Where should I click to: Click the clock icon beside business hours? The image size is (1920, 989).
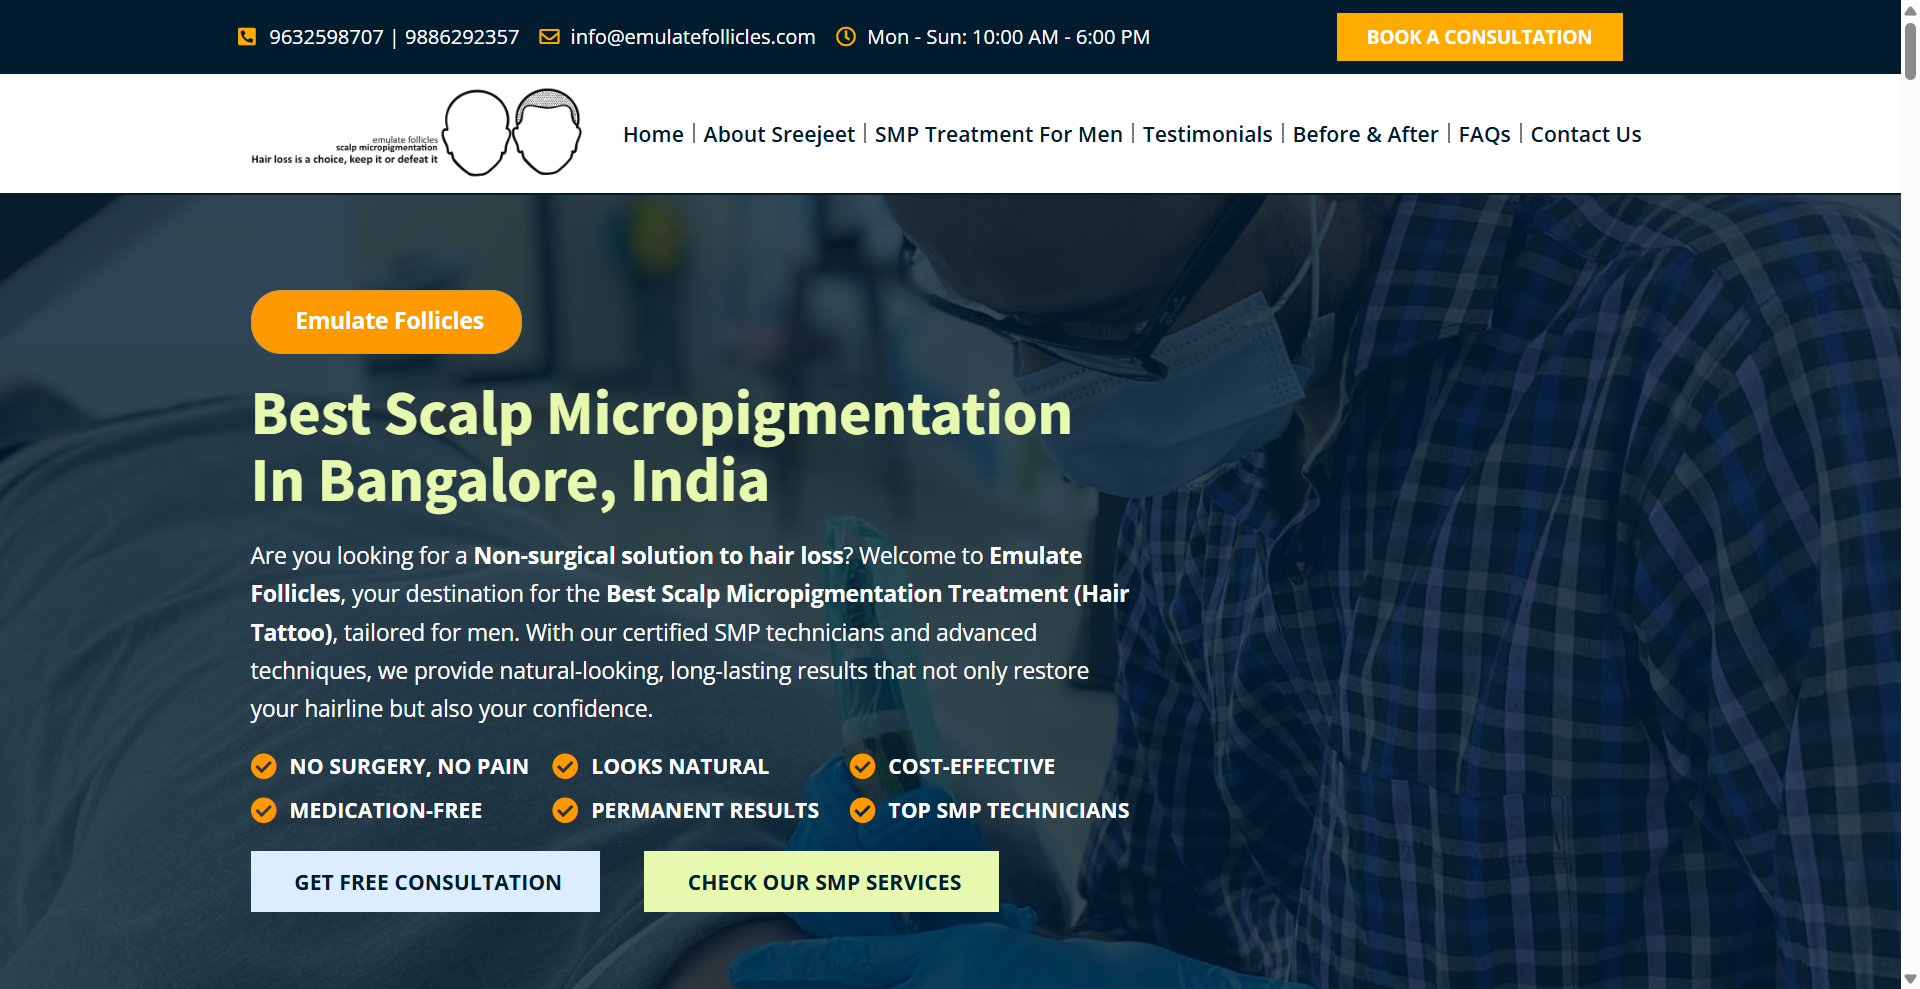click(x=846, y=37)
